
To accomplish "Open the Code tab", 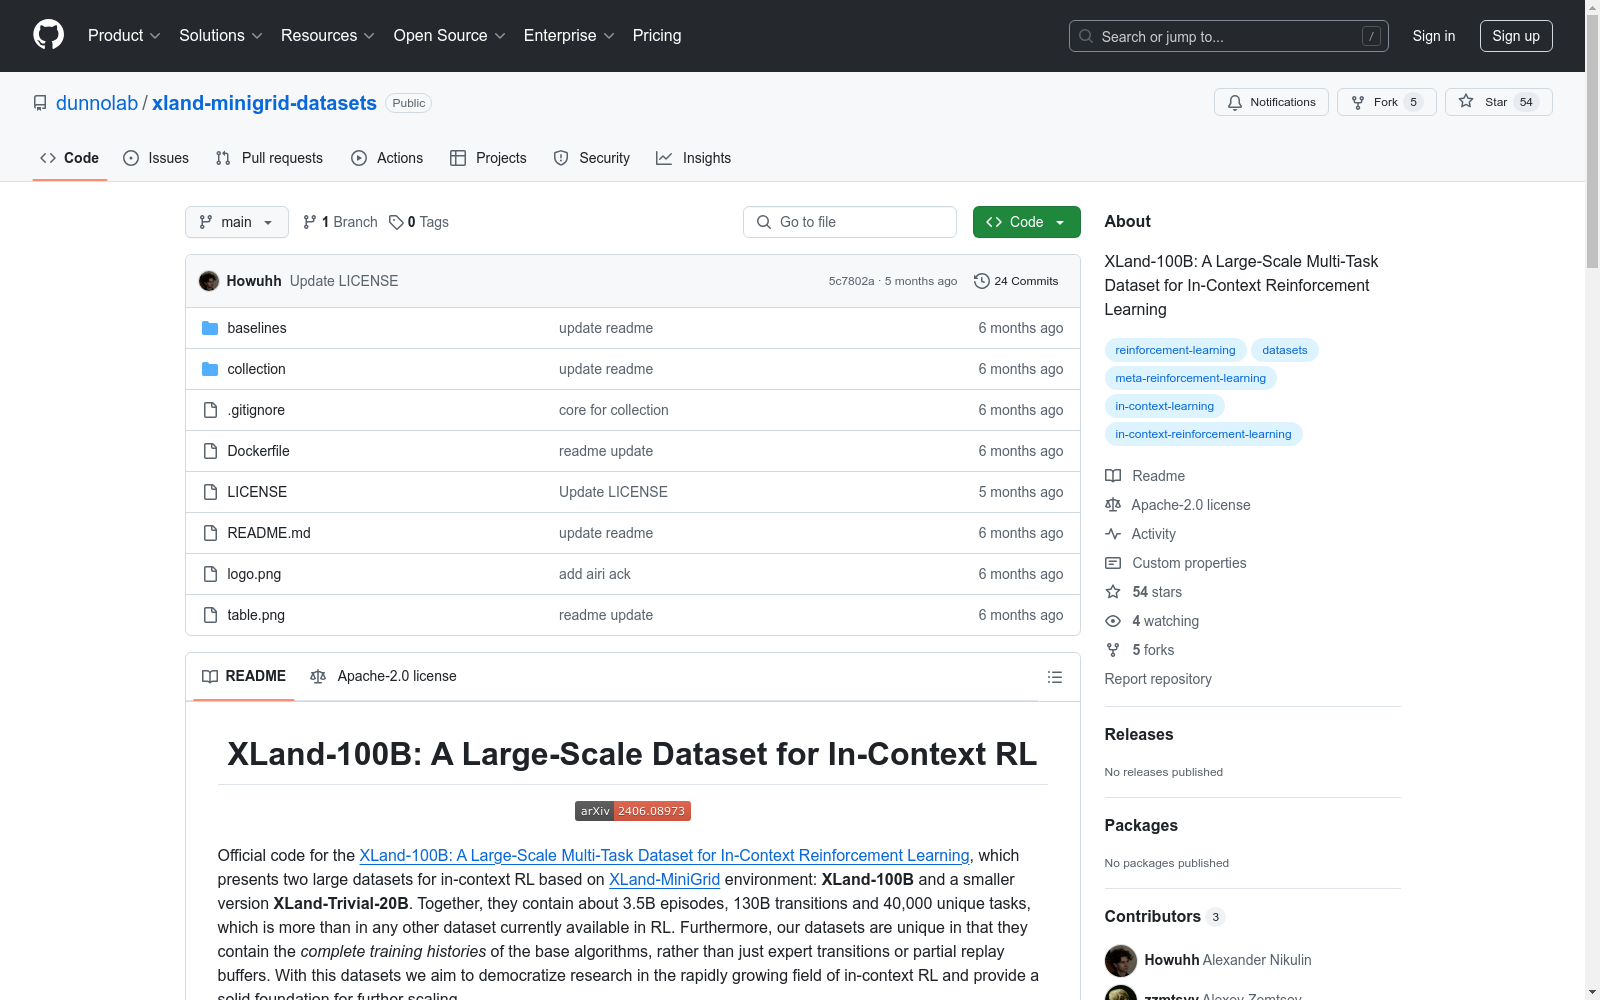I will point(70,158).
